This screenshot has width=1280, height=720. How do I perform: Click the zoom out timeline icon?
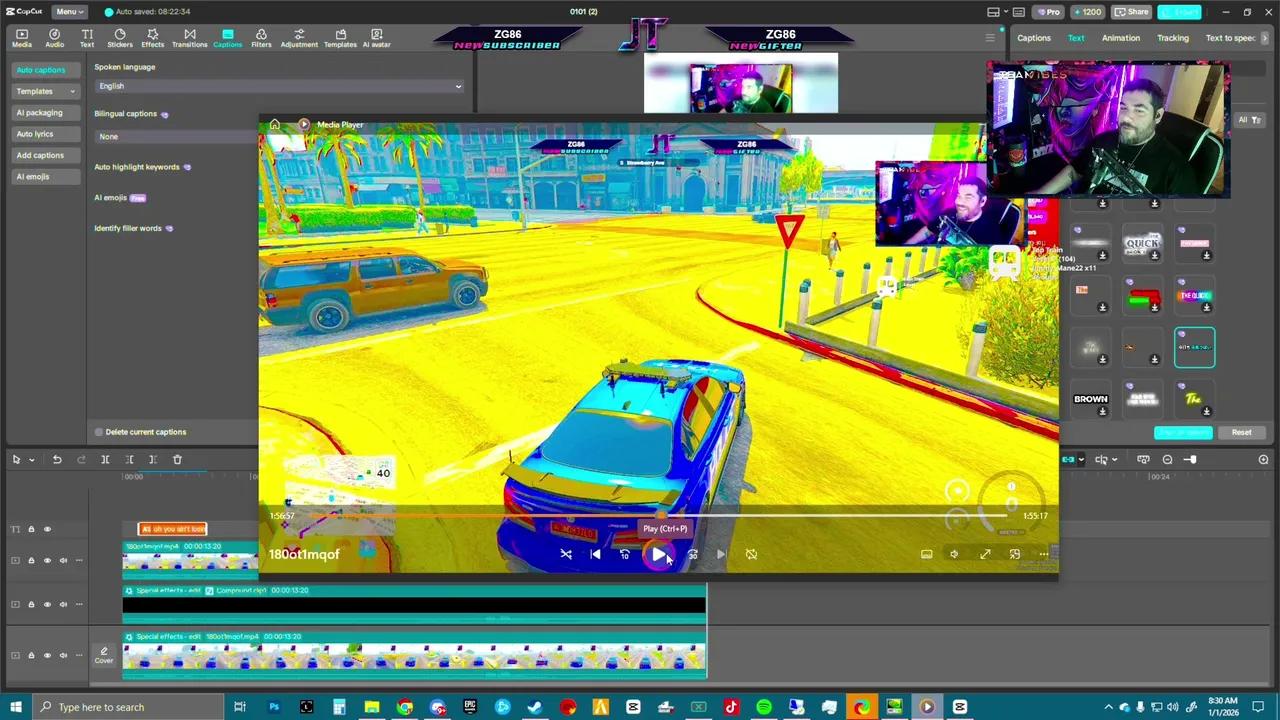tap(1167, 459)
